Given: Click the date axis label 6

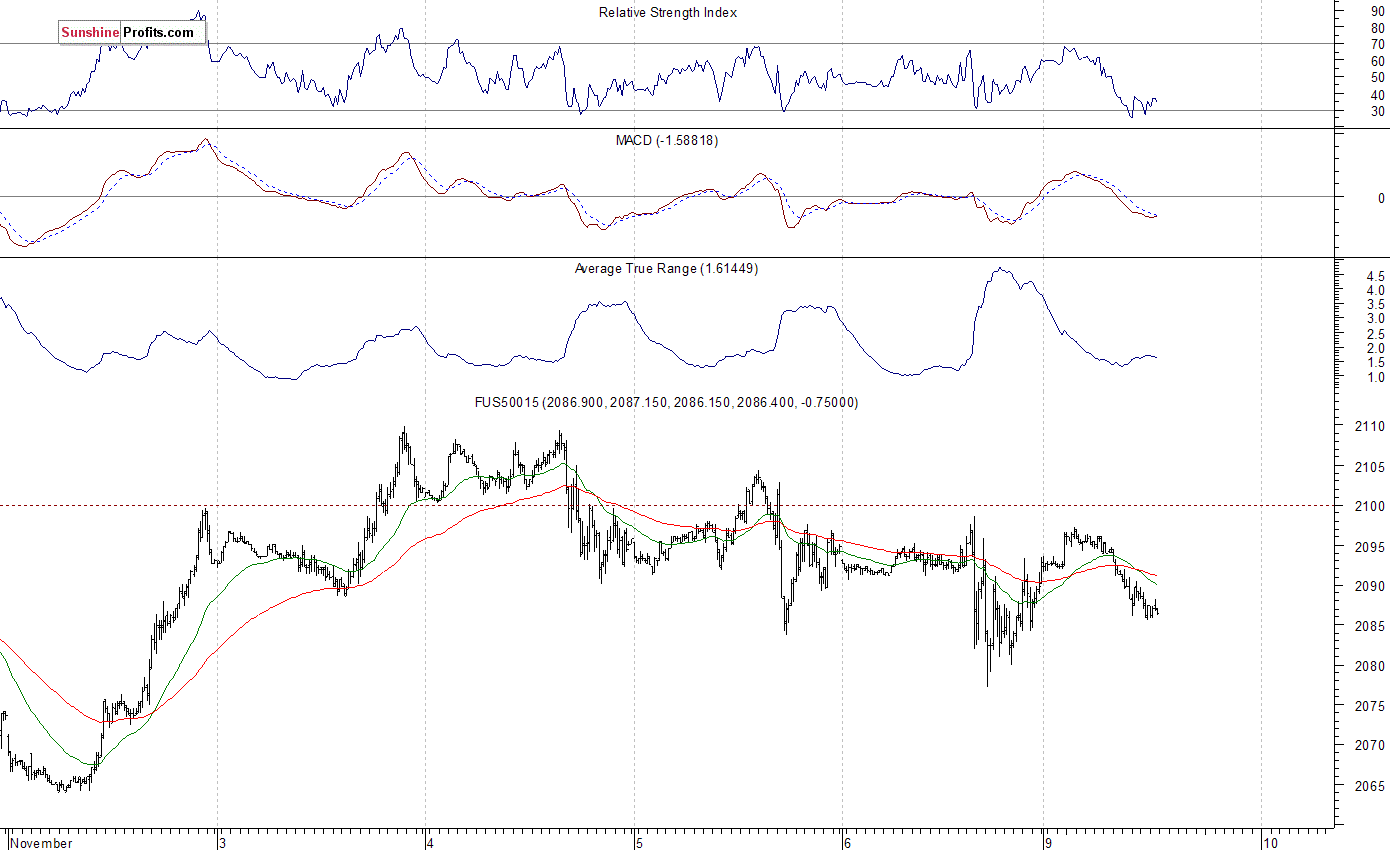Looking at the screenshot, I should [846, 843].
